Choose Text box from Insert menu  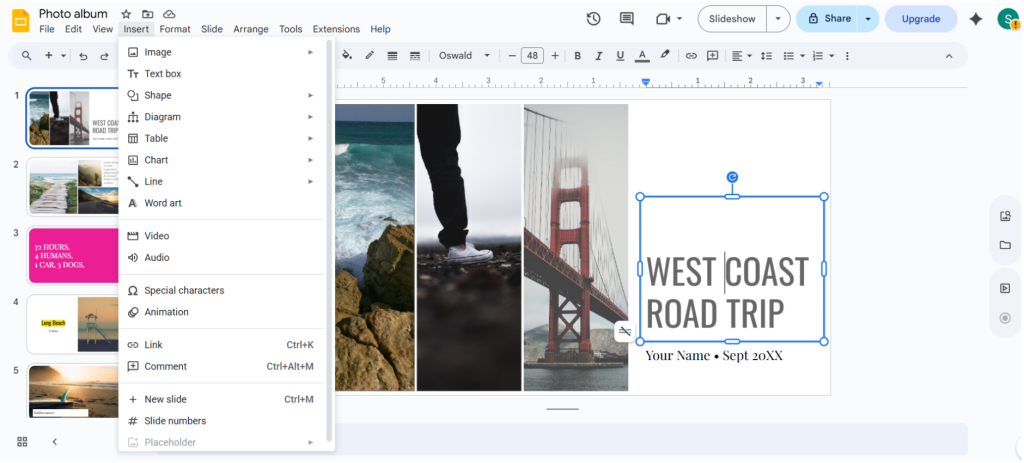[x=221, y=74]
